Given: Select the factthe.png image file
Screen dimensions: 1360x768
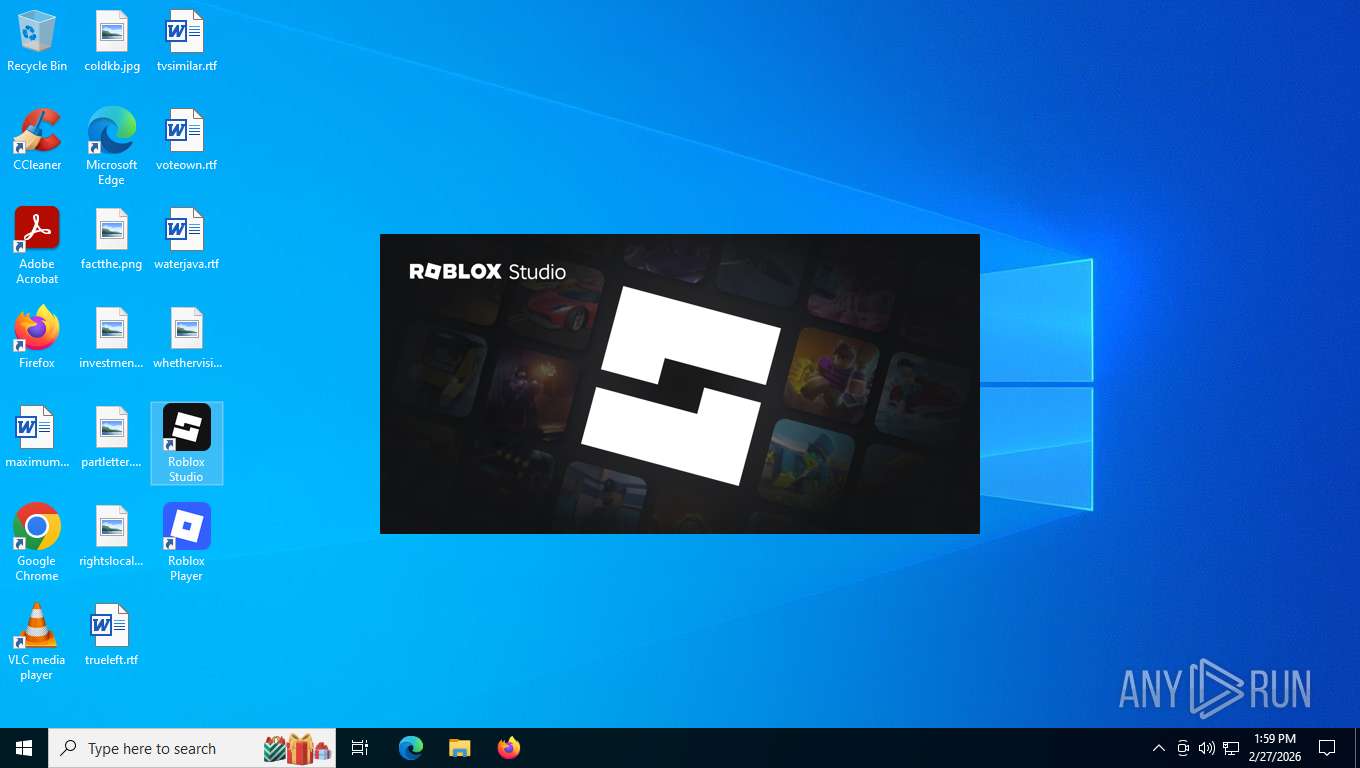Looking at the screenshot, I should pyautogui.click(x=112, y=239).
